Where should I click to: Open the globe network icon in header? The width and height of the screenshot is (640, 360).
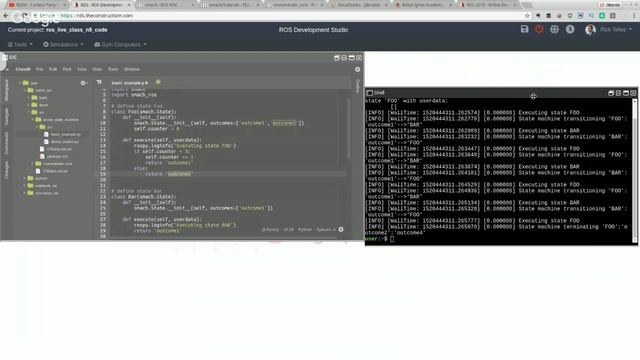[x=554, y=29]
